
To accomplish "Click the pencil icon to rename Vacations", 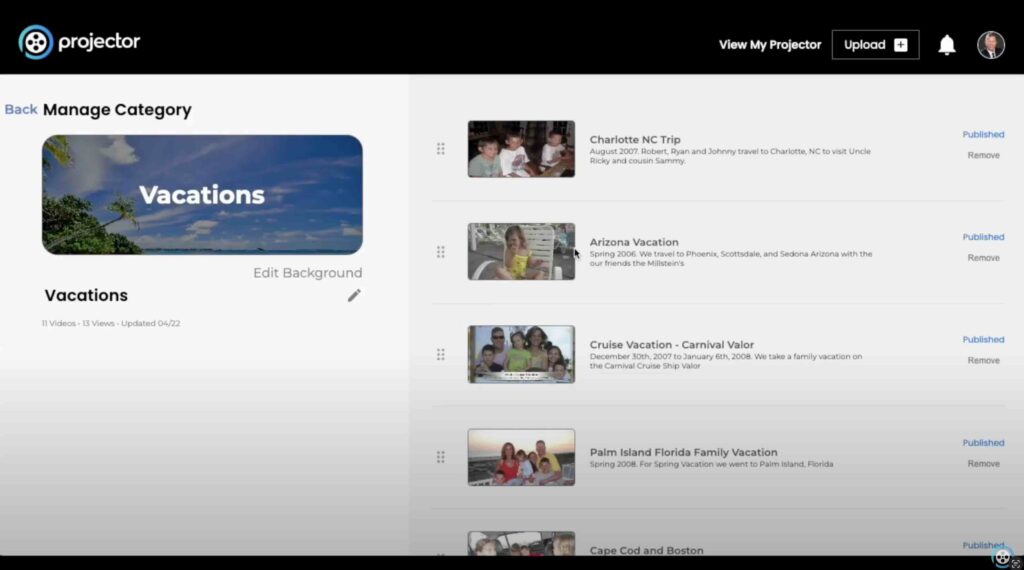I will pyautogui.click(x=354, y=296).
